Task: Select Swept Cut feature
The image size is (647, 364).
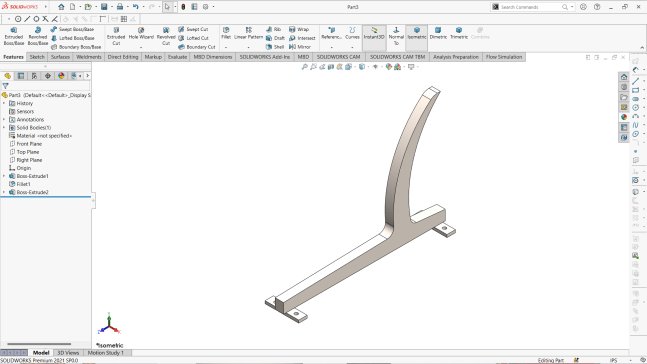Action: pyautogui.click(x=193, y=29)
